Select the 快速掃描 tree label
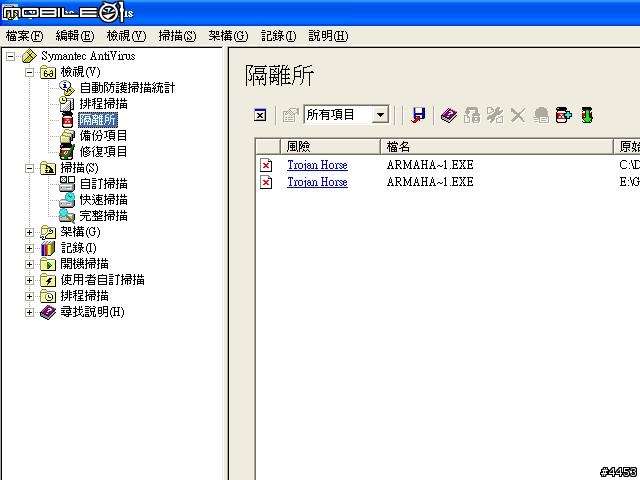Screen dimensions: 640x480 click(103, 200)
